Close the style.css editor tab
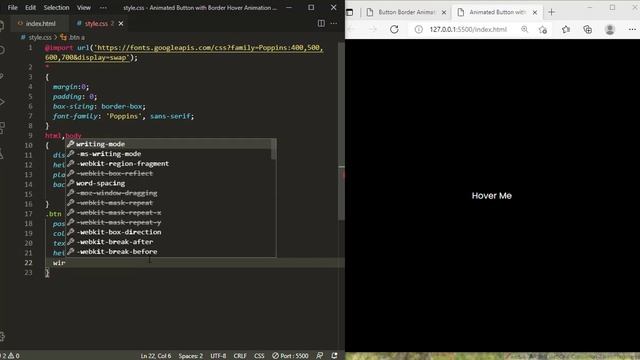 click(121, 24)
